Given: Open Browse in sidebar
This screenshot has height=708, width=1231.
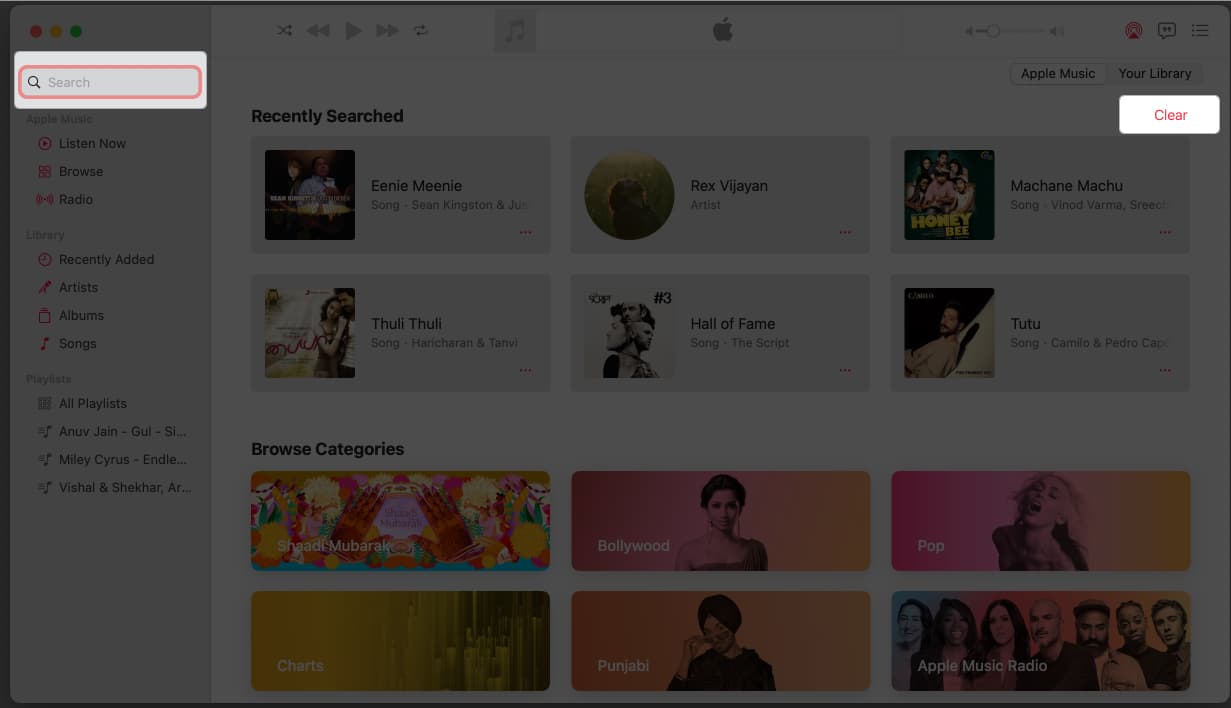Looking at the screenshot, I should [x=80, y=171].
